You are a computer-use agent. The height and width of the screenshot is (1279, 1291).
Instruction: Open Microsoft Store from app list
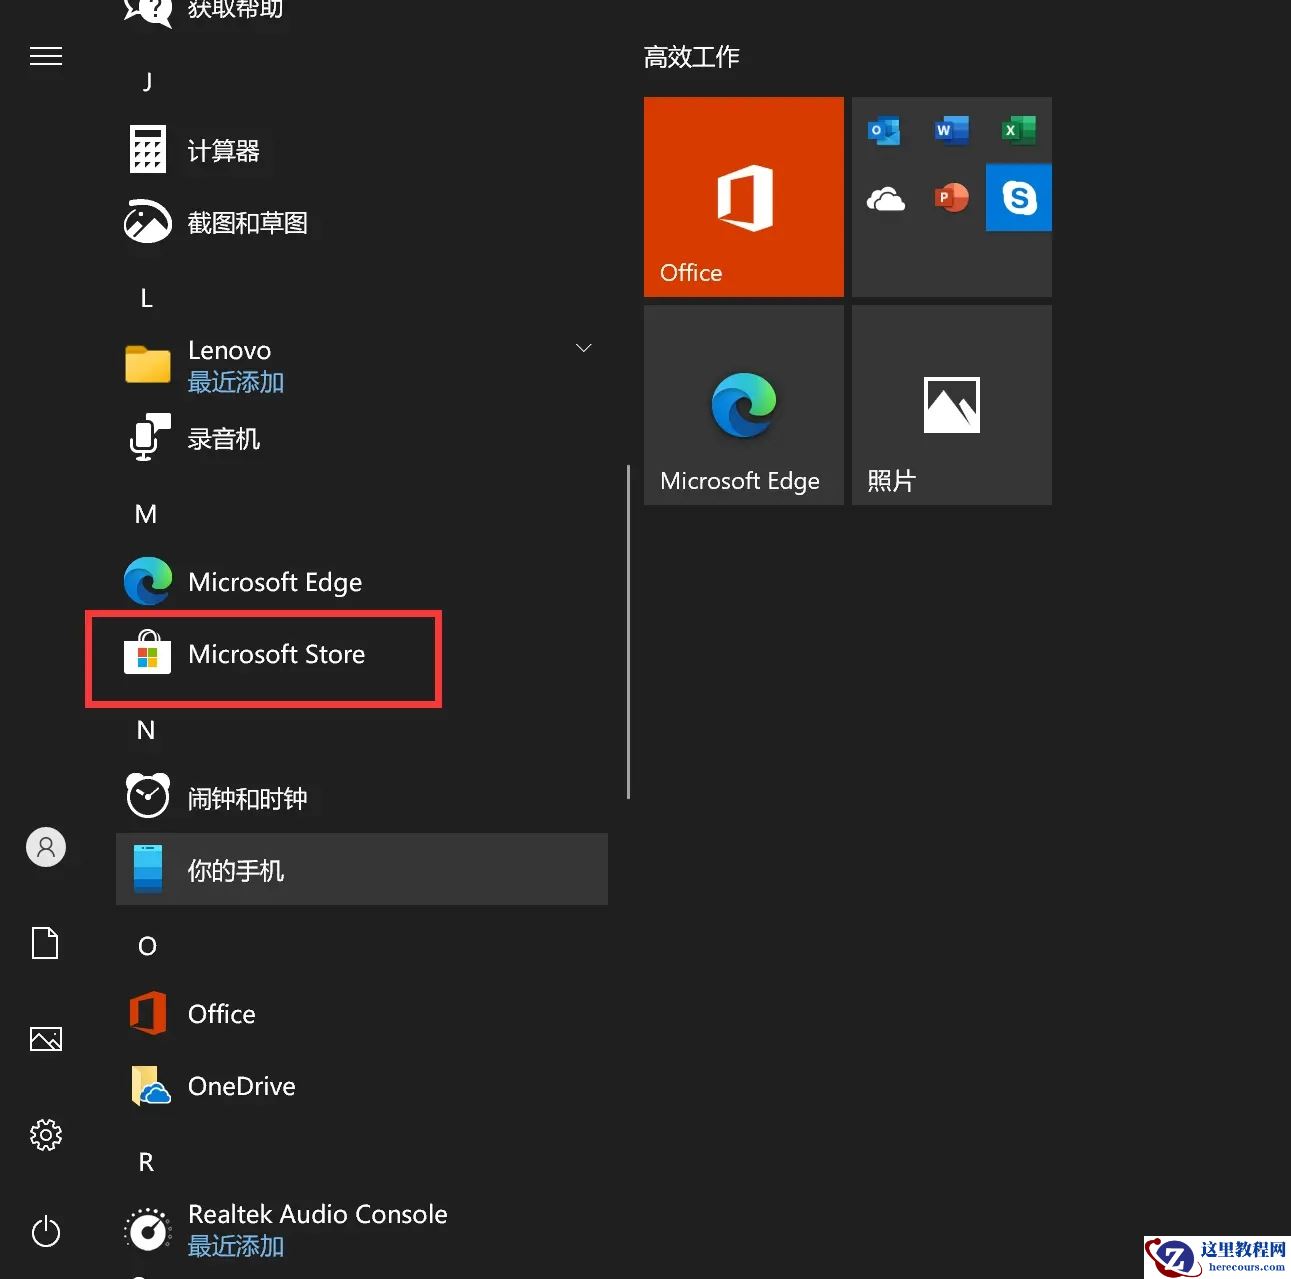(276, 655)
